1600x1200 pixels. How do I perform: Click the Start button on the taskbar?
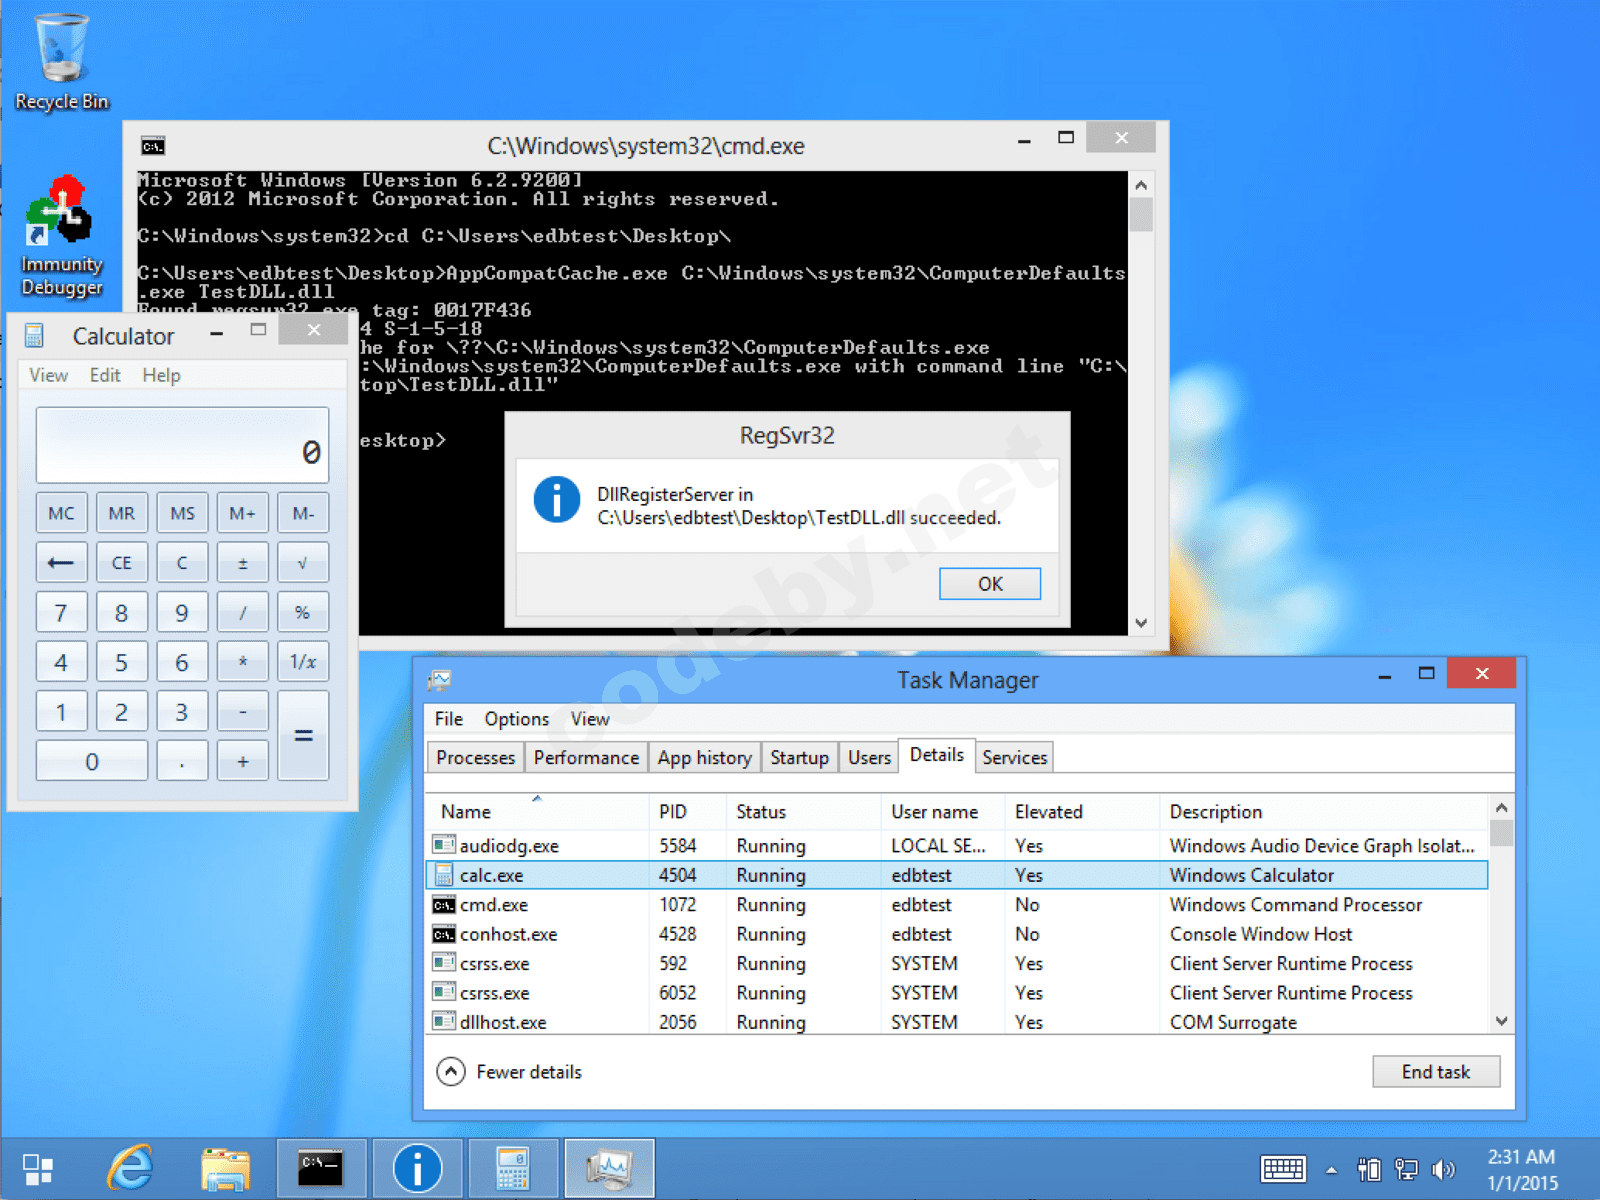[x=38, y=1168]
